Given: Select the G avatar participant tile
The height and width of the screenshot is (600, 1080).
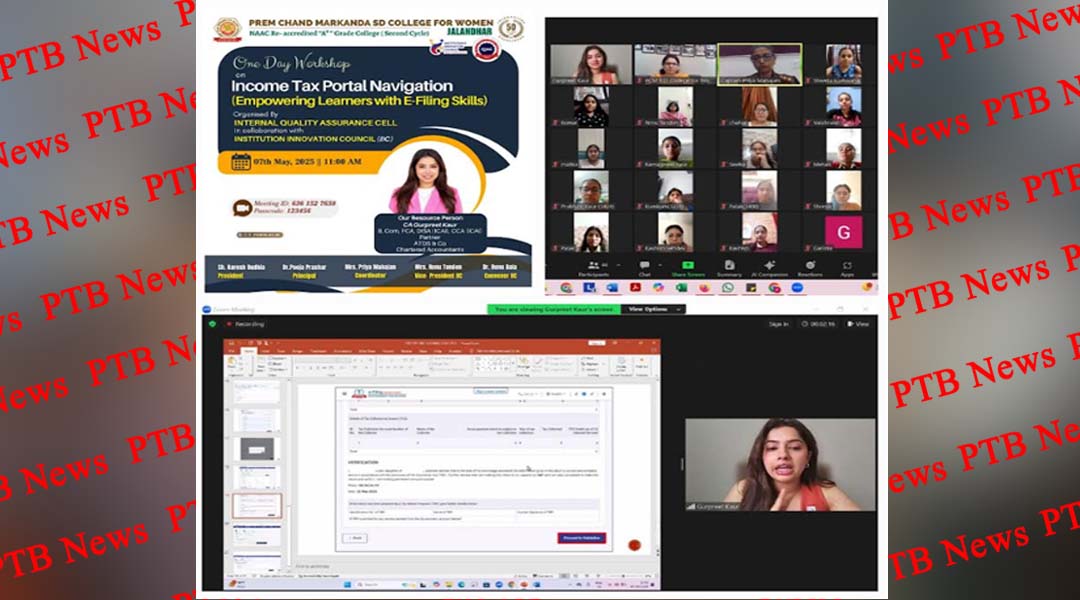Looking at the screenshot, I should coord(843,233).
